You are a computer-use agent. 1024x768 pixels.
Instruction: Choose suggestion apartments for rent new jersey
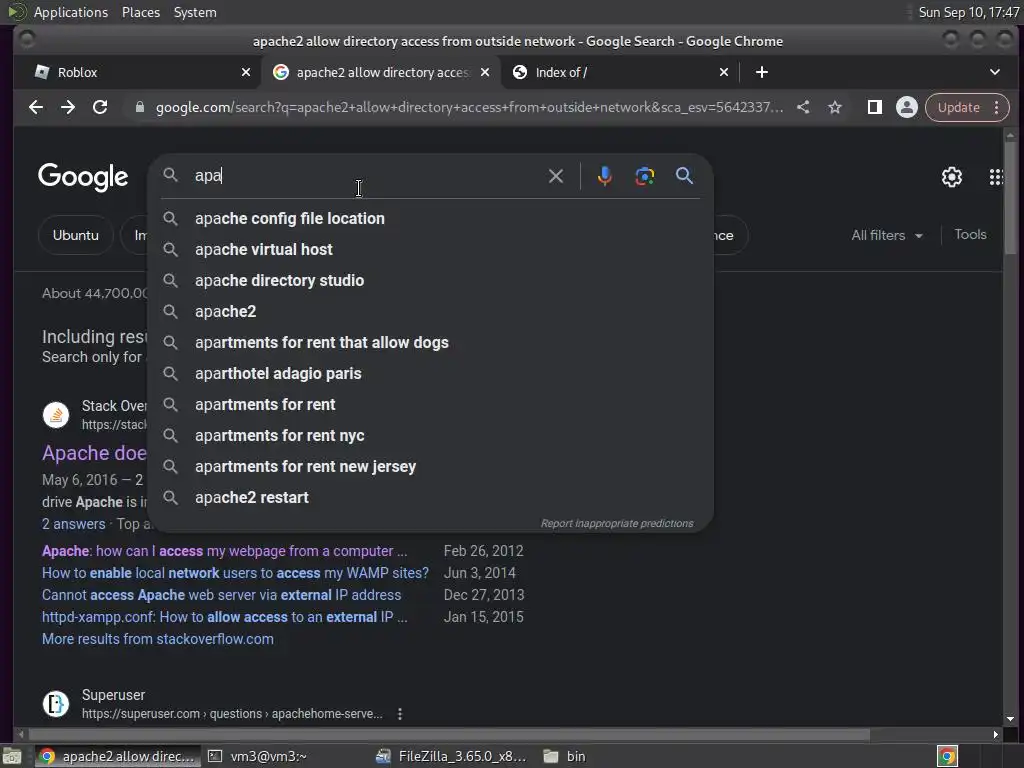(431, 466)
